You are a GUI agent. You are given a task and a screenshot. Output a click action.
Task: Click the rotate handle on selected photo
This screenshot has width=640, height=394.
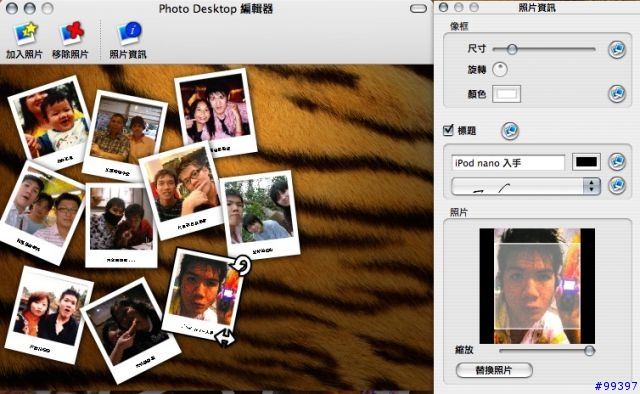(x=242, y=265)
